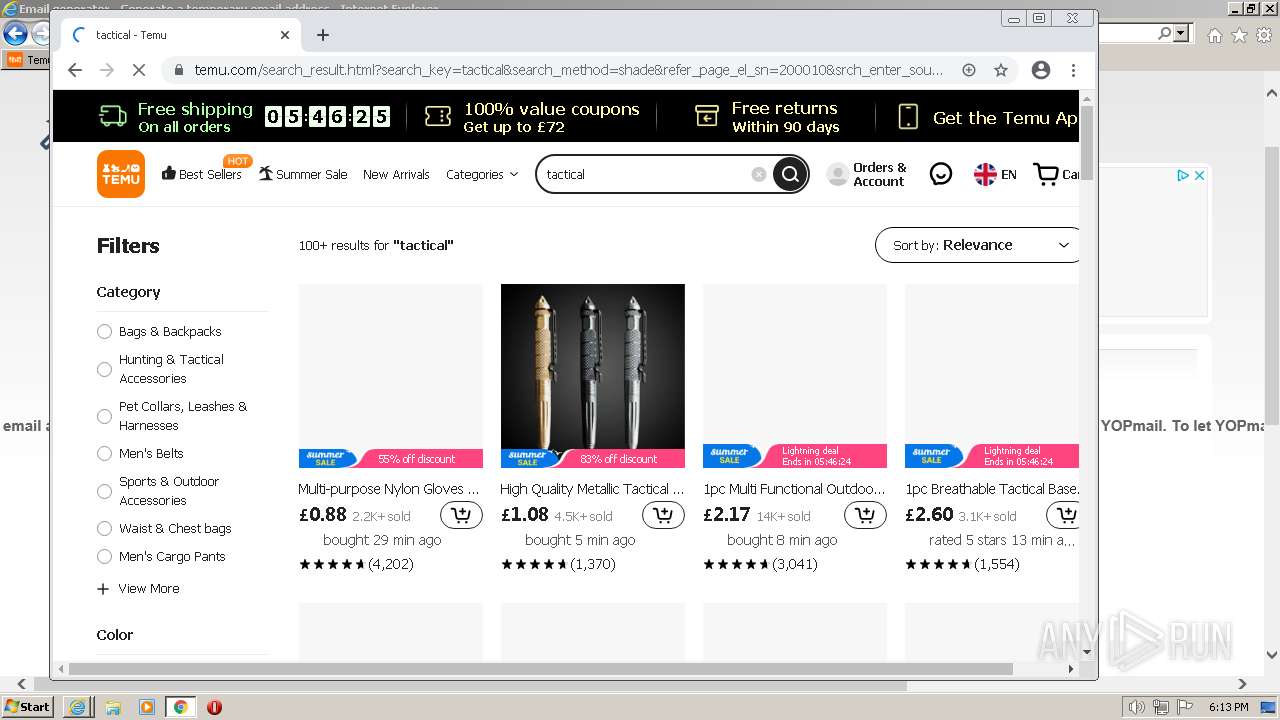Add High Quality Metallic Tactical item to cart
The height and width of the screenshot is (720, 1280).
(x=663, y=515)
